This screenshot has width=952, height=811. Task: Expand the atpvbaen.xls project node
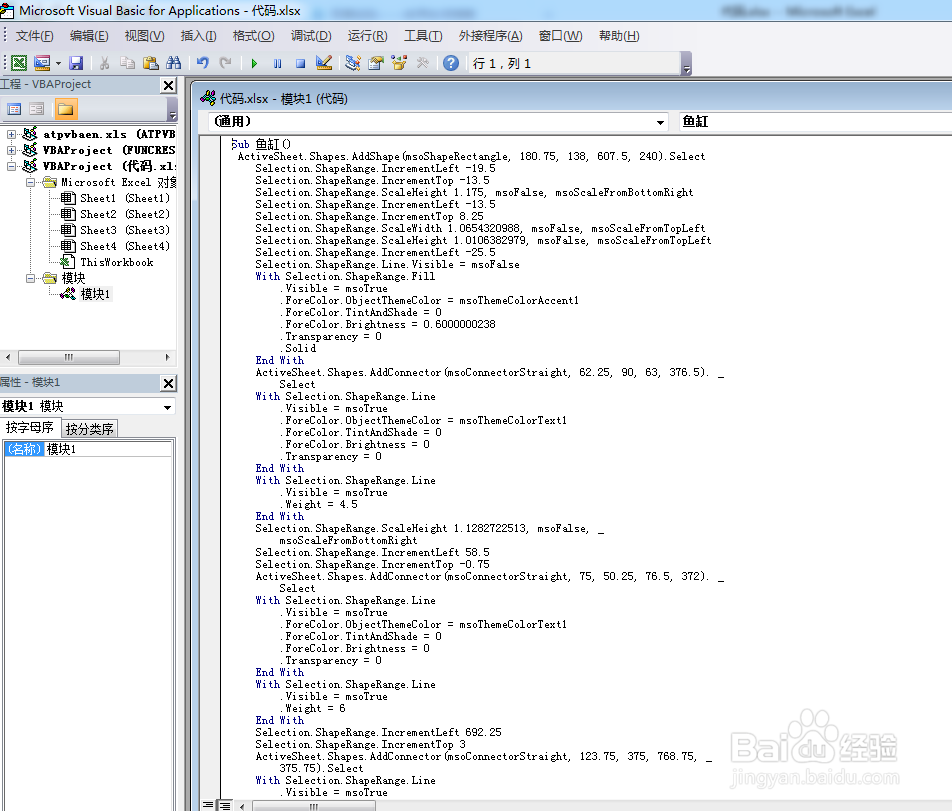(11, 134)
